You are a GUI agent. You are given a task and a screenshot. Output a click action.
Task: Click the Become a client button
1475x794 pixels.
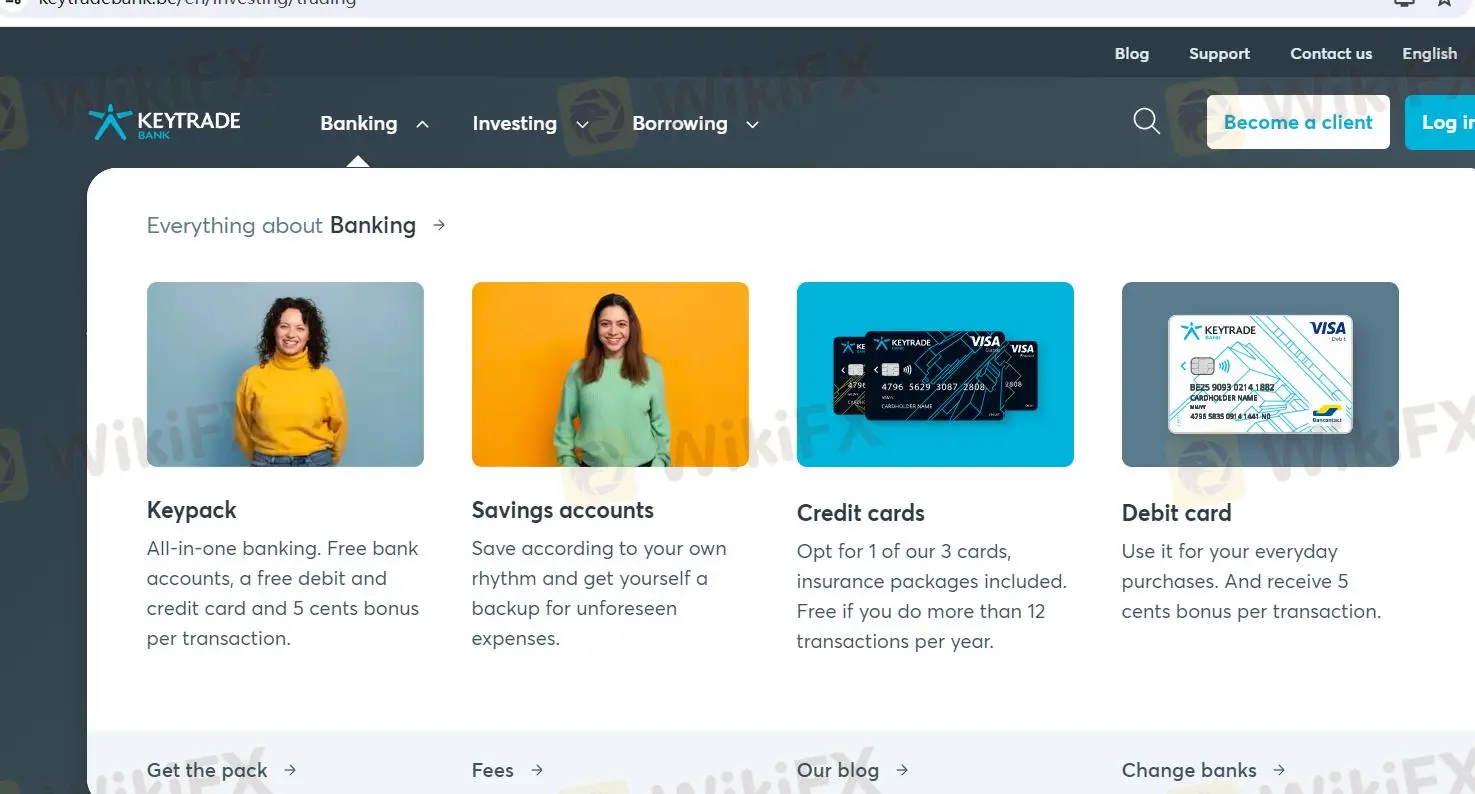pyautogui.click(x=1298, y=122)
